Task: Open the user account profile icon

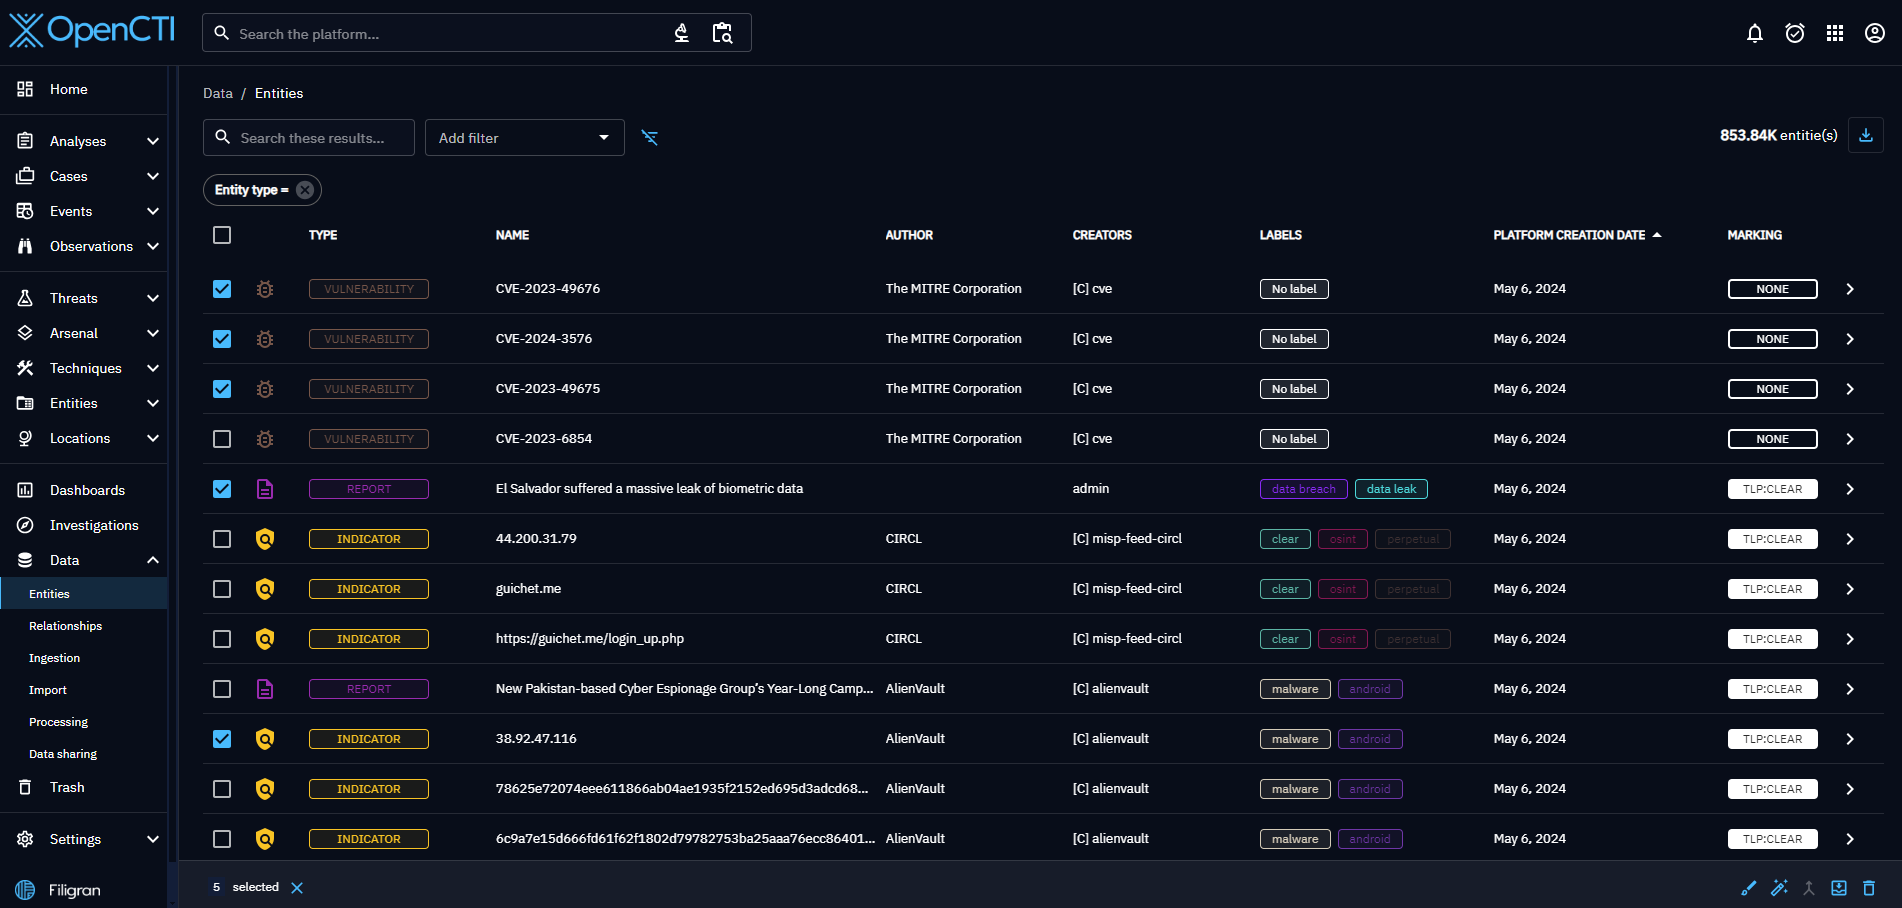Action: pos(1874,34)
